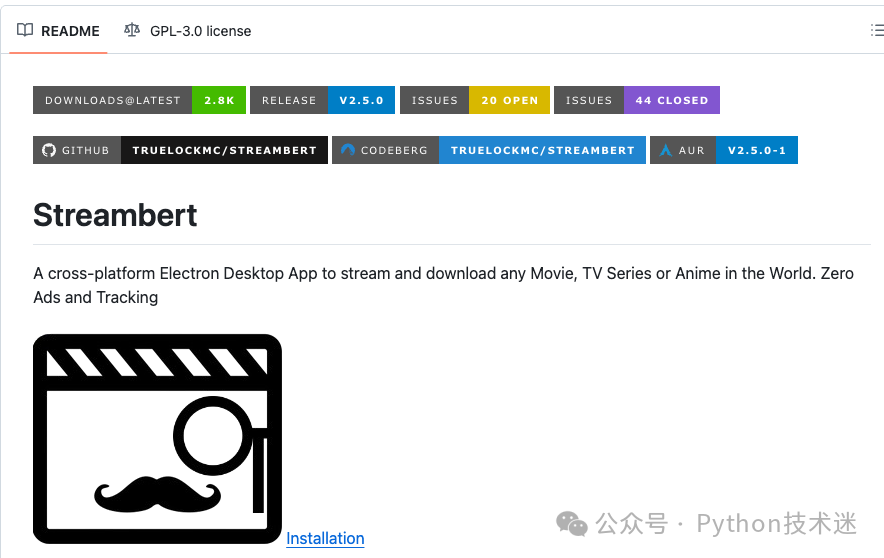This screenshot has height=558, width=884.
Task: Click the Downloads@latest 2.8K badge
Action: [x=139, y=100]
